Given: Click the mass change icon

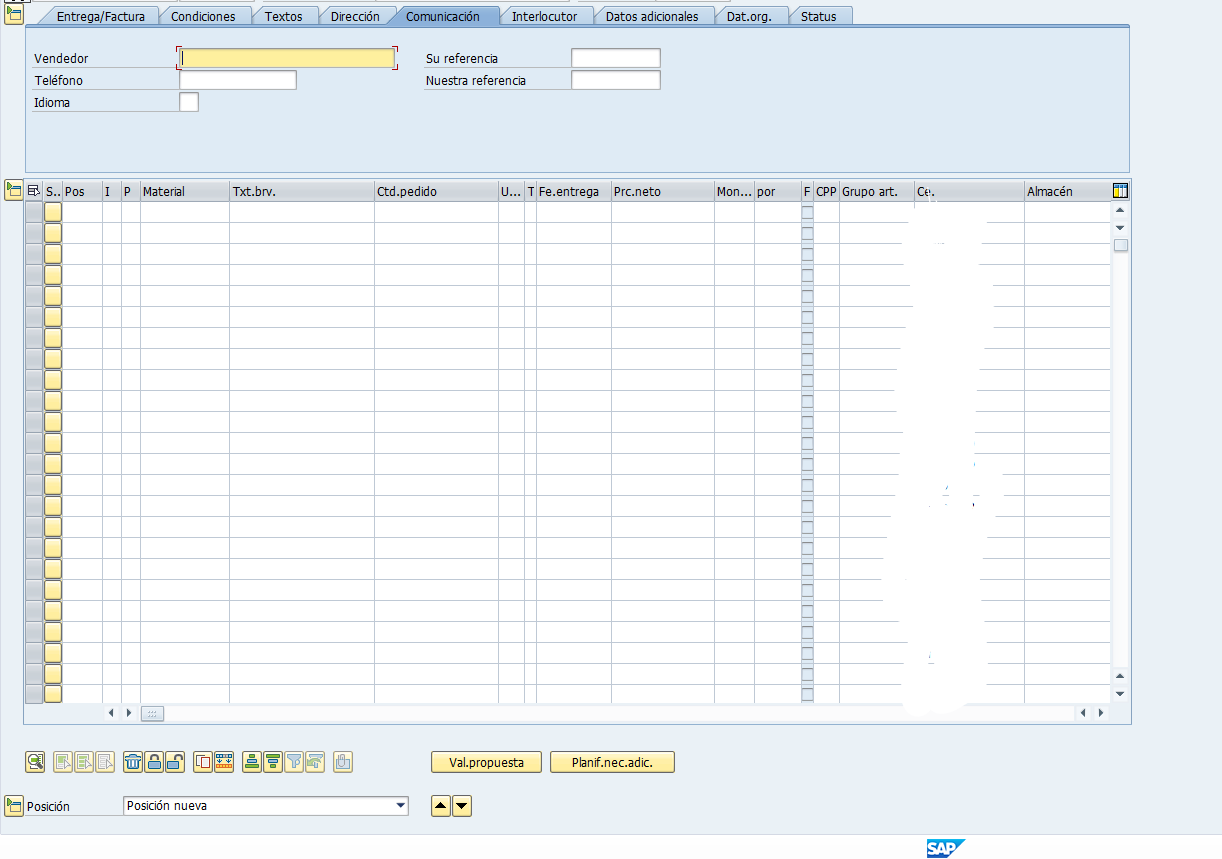Looking at the screenshot, I should [x=224, y=762].
